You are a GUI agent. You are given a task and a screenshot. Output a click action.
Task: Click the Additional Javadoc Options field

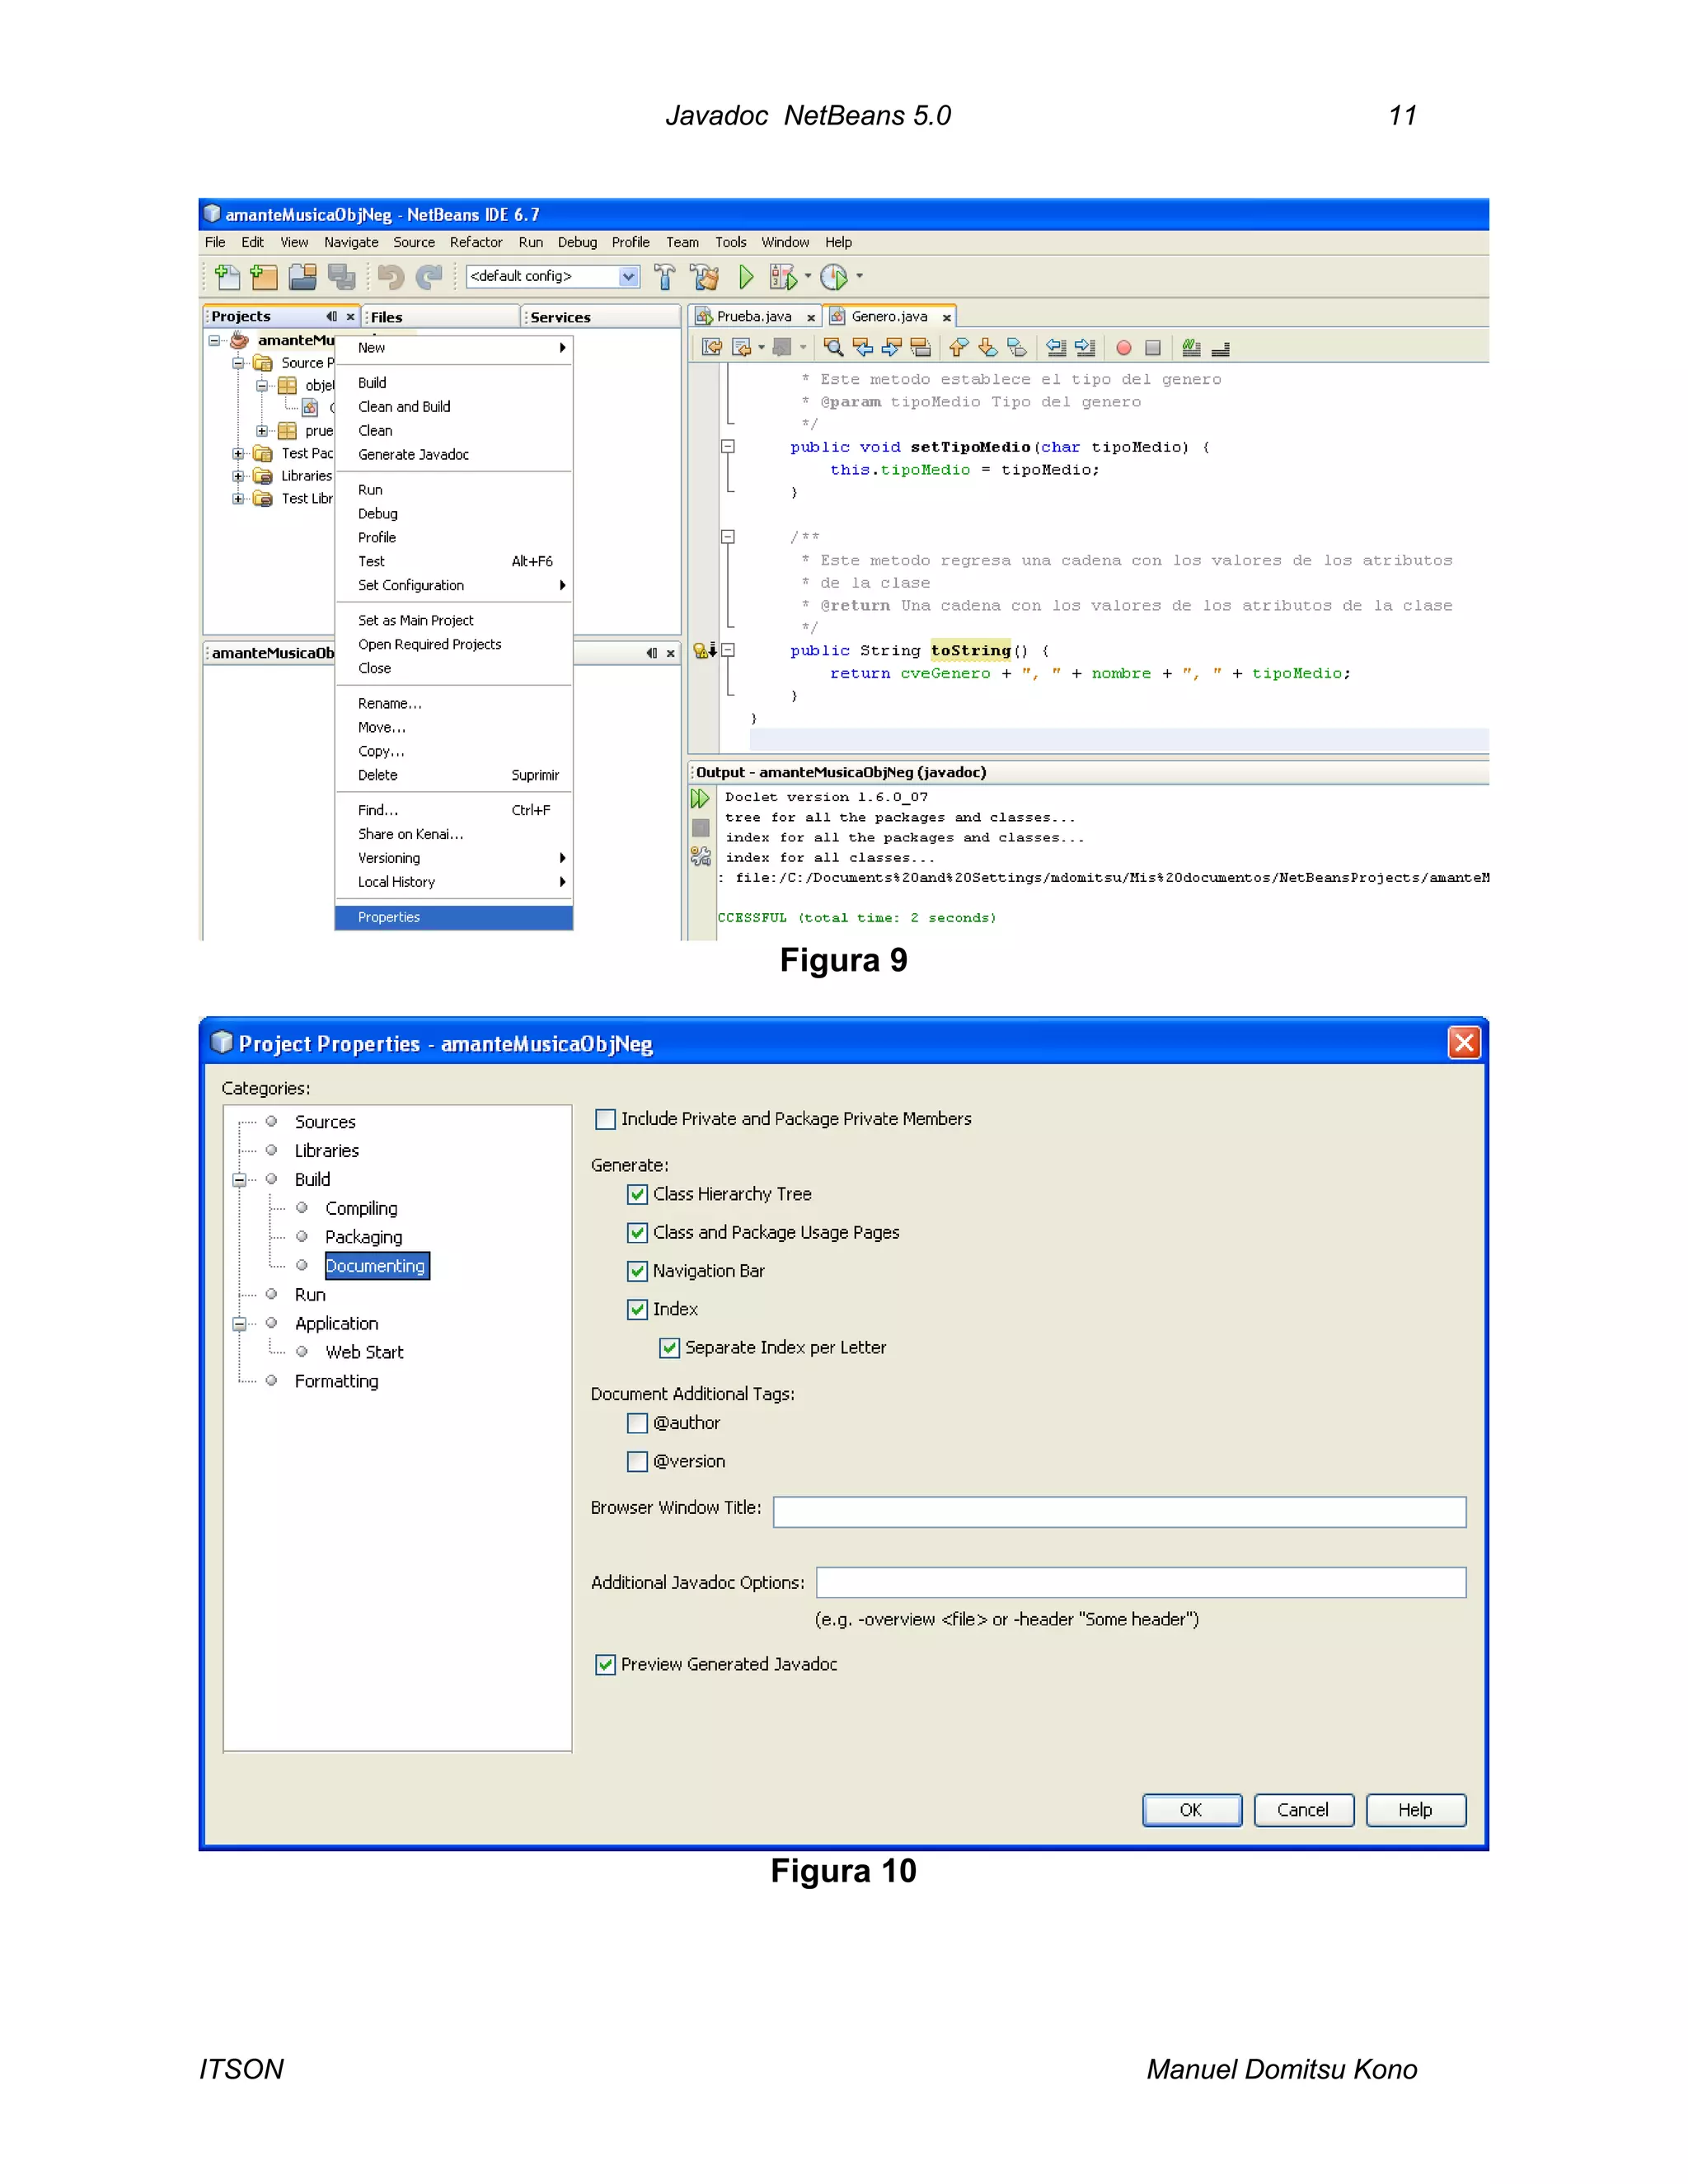click(1141, 1584)
